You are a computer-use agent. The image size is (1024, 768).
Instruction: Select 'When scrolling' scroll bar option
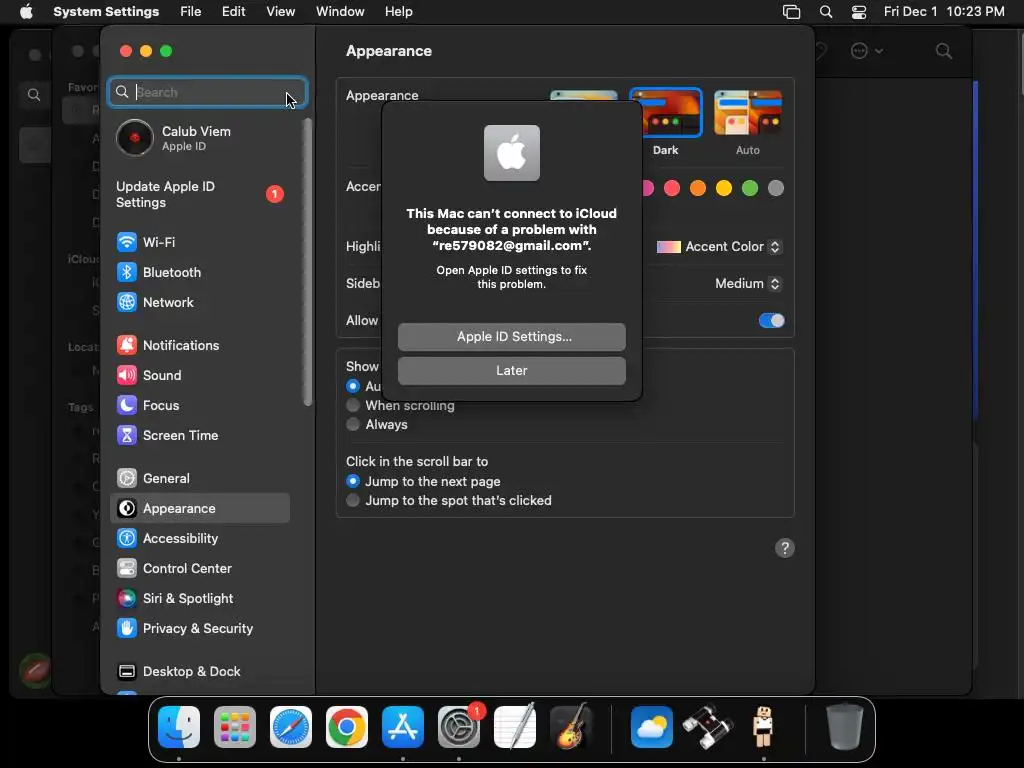(x=353, y=406)
